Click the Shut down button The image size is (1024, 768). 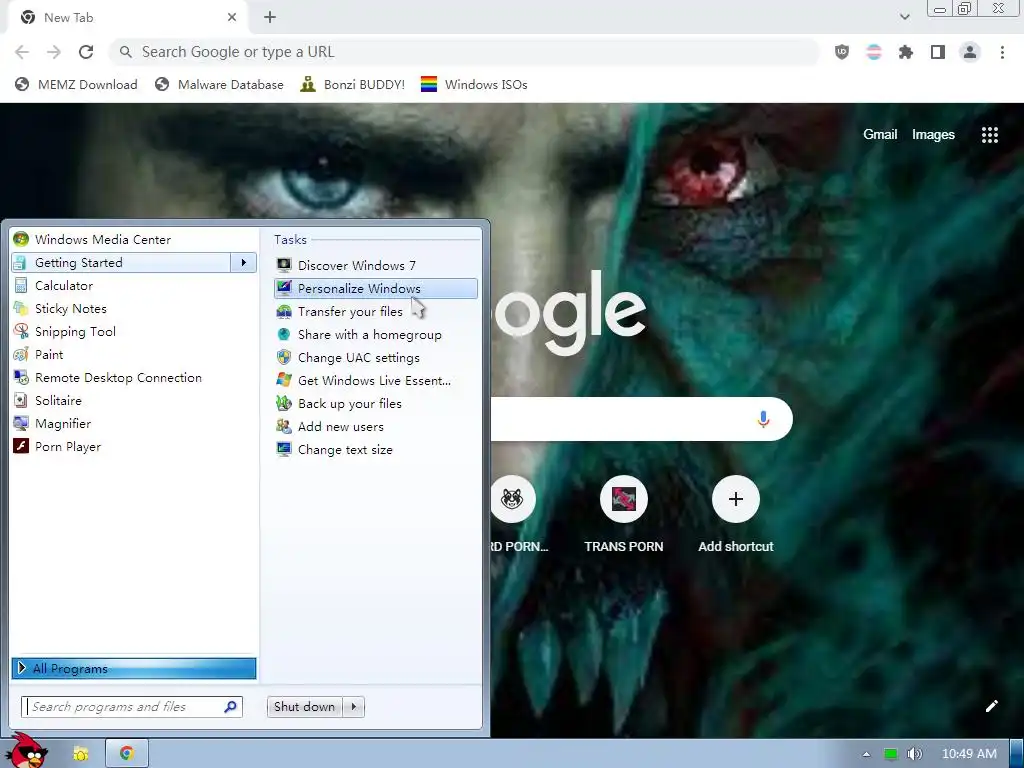[x=306, y=707]
